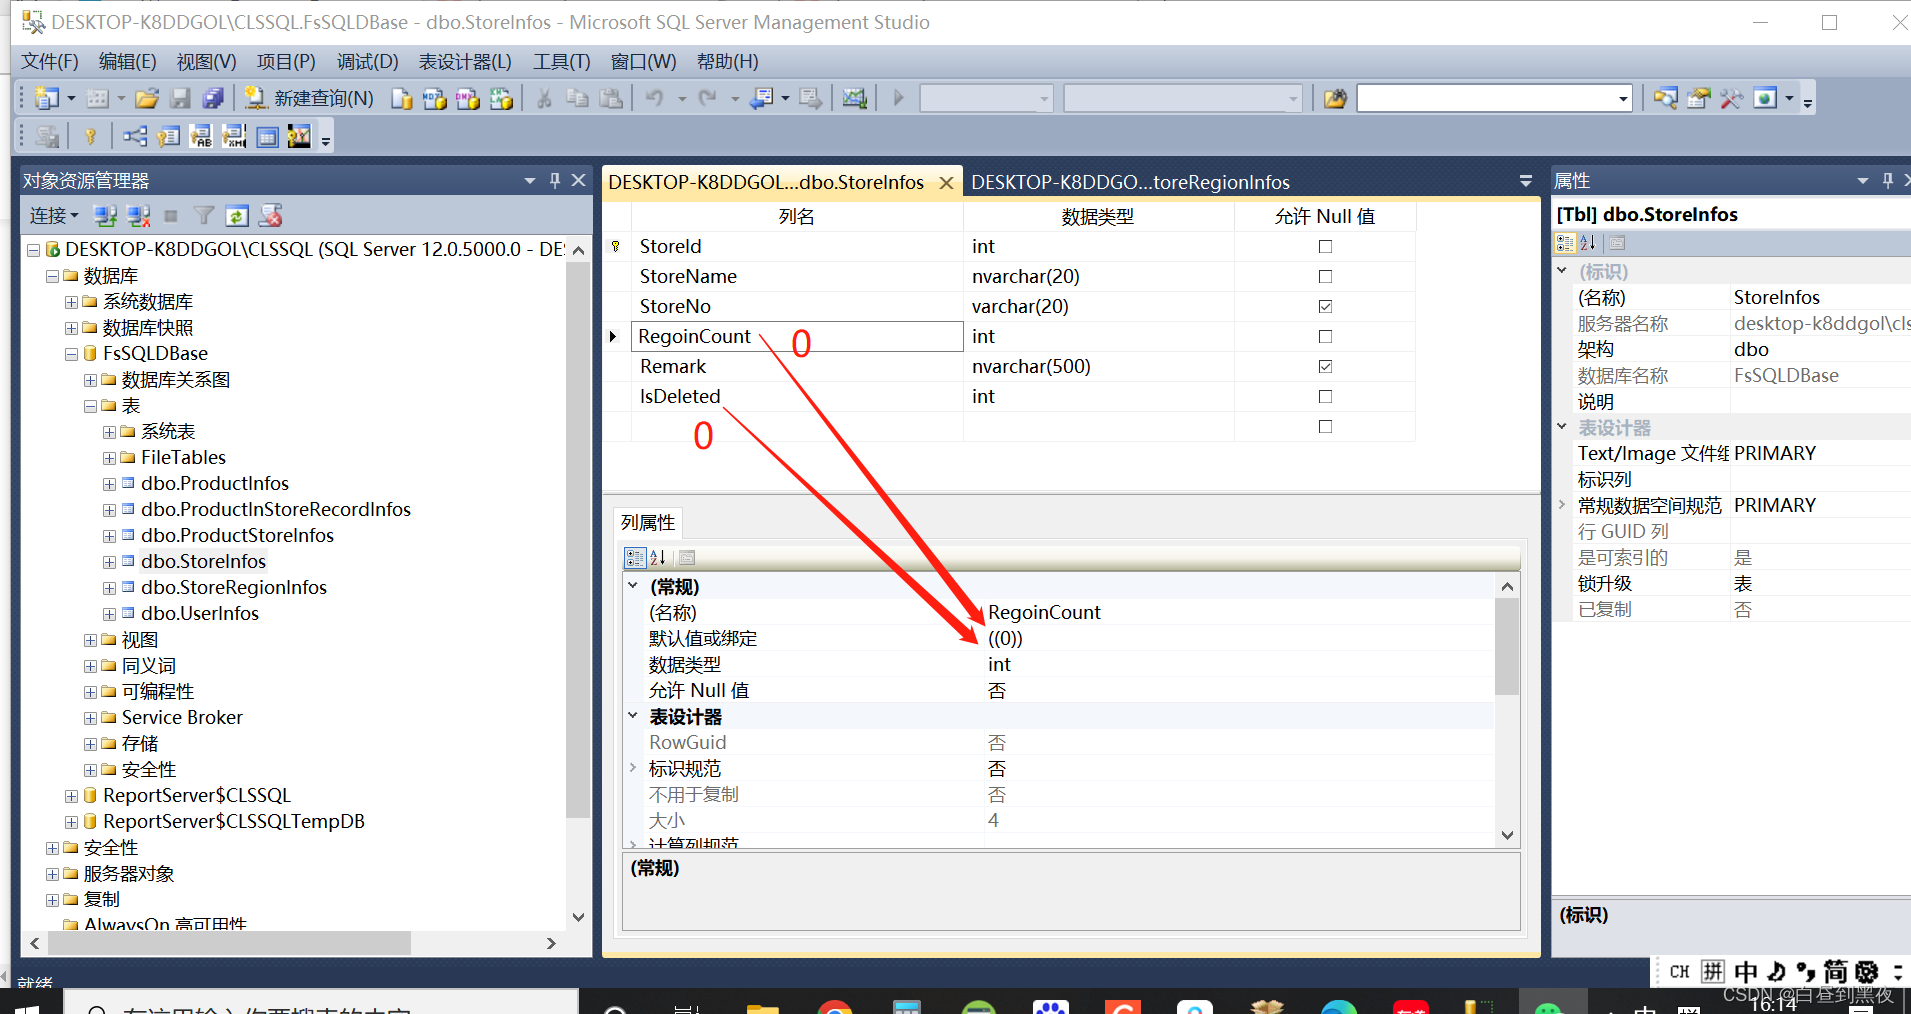Select dbo.ProductInfos in Object Explorer

(x=215, y=484)
